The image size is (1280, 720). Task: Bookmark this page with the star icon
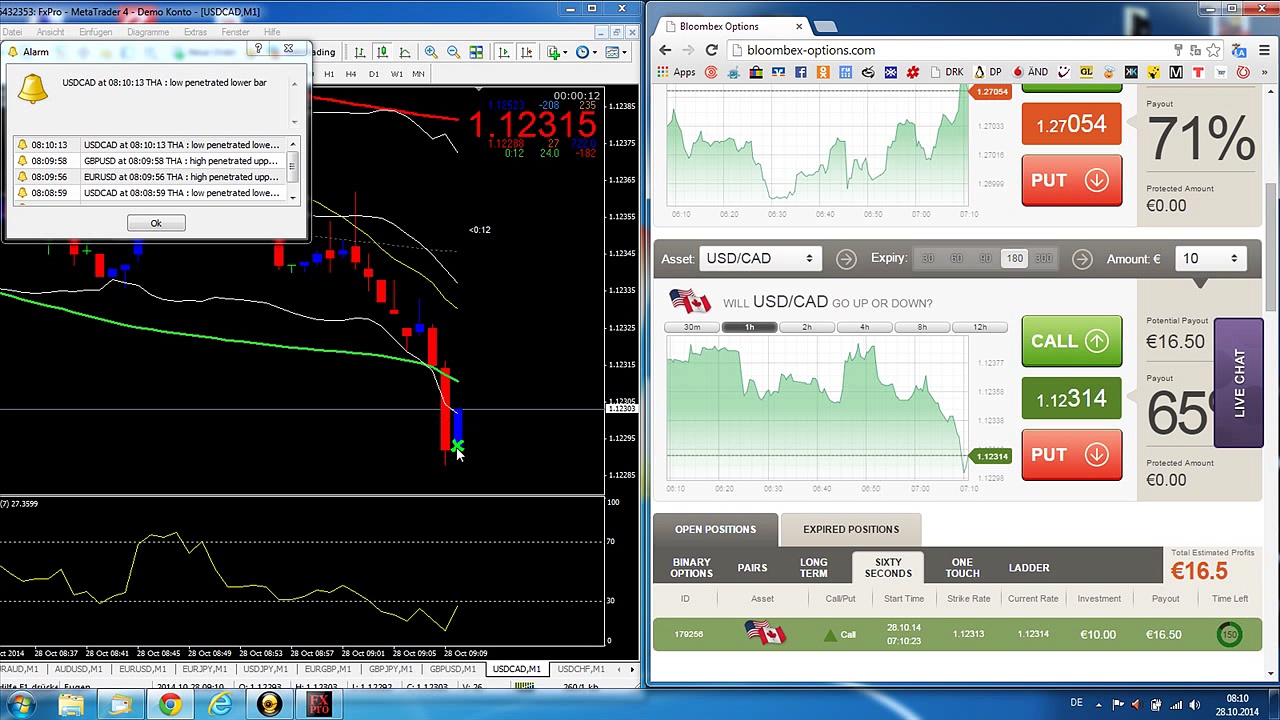coord(1213,50)
